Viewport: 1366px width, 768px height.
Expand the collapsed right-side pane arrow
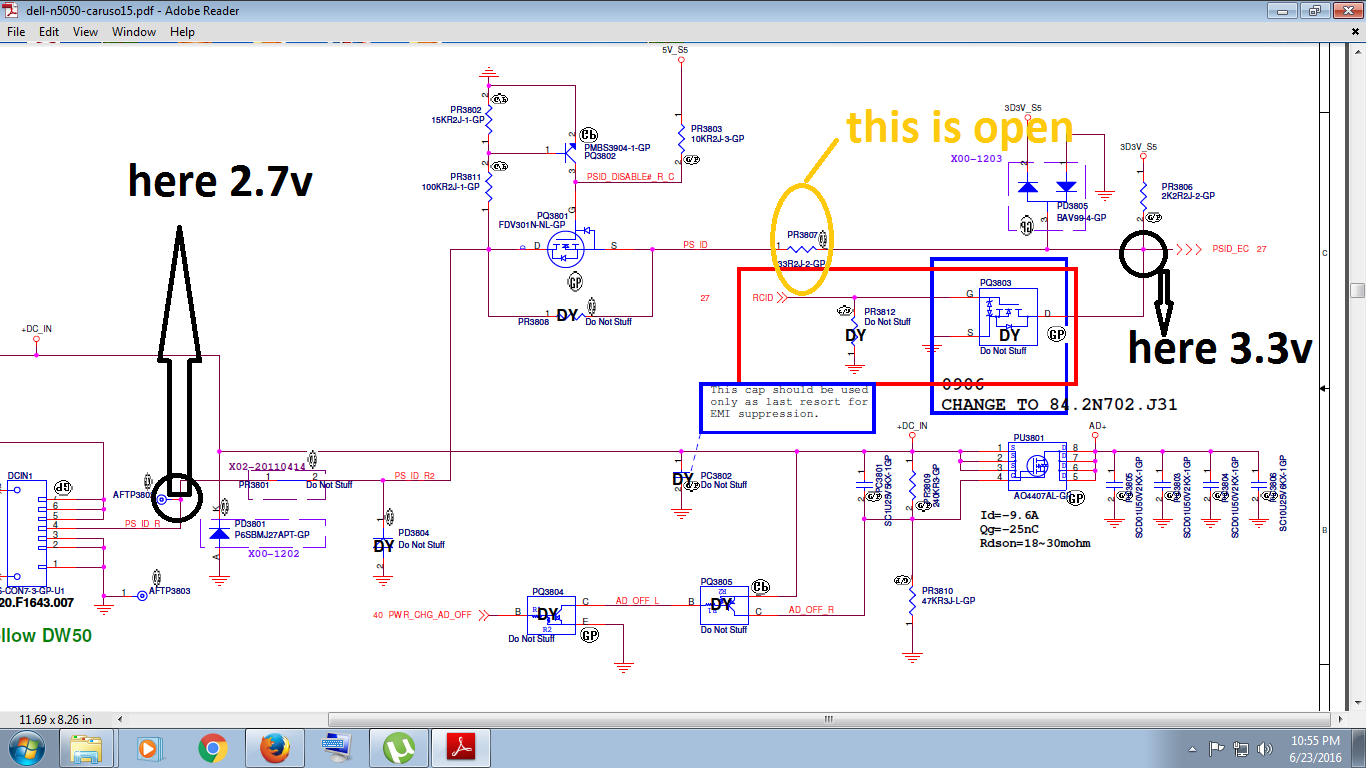(x=1324, y=387)
